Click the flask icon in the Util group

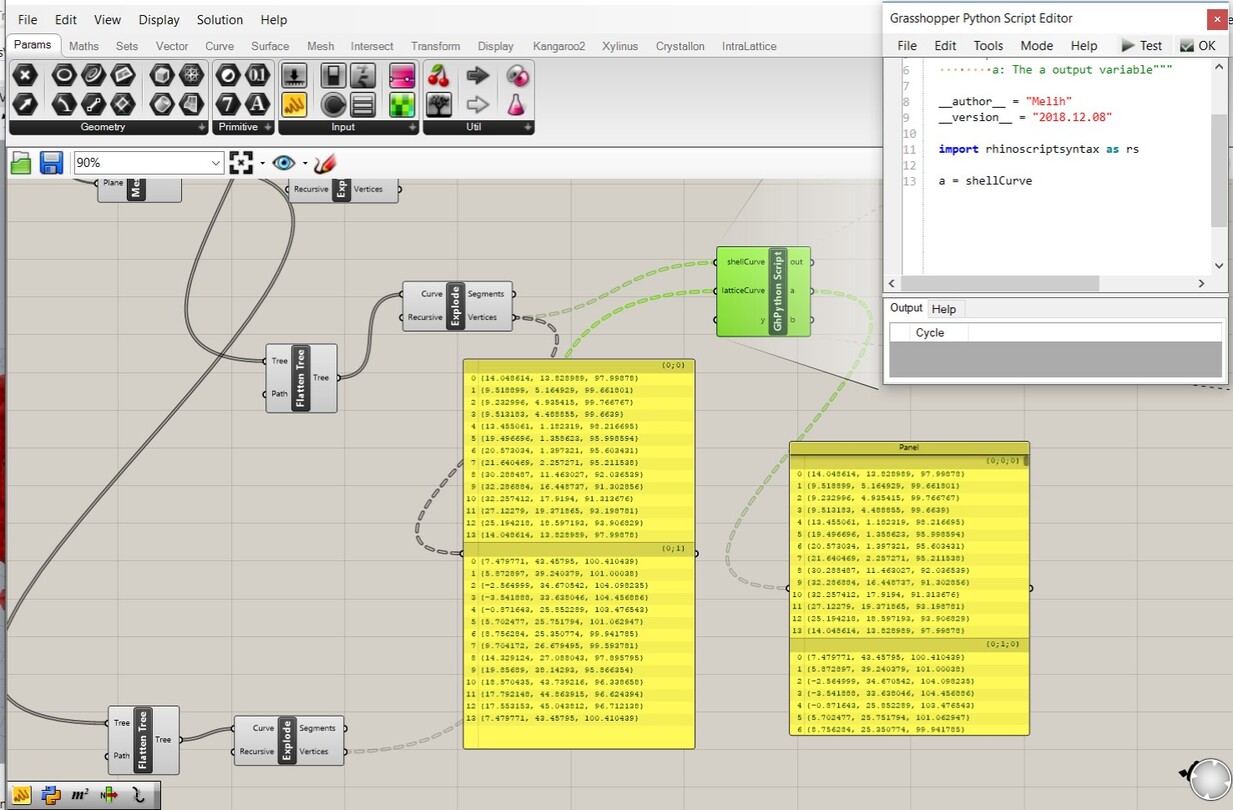[520, 105]
